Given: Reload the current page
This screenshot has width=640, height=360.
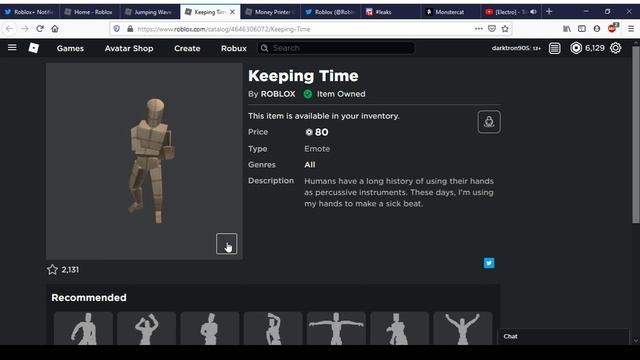Looking at the screenshot, I should click(40, 29).
